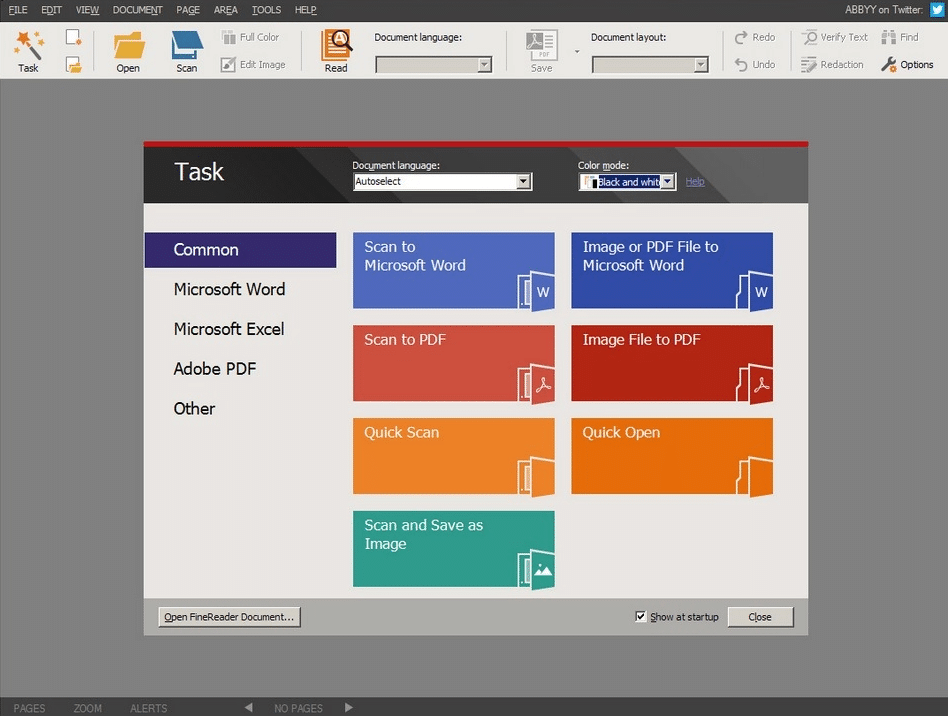Expand the Save format arrow next to Save
948x716 pixels.
[577, 52]
